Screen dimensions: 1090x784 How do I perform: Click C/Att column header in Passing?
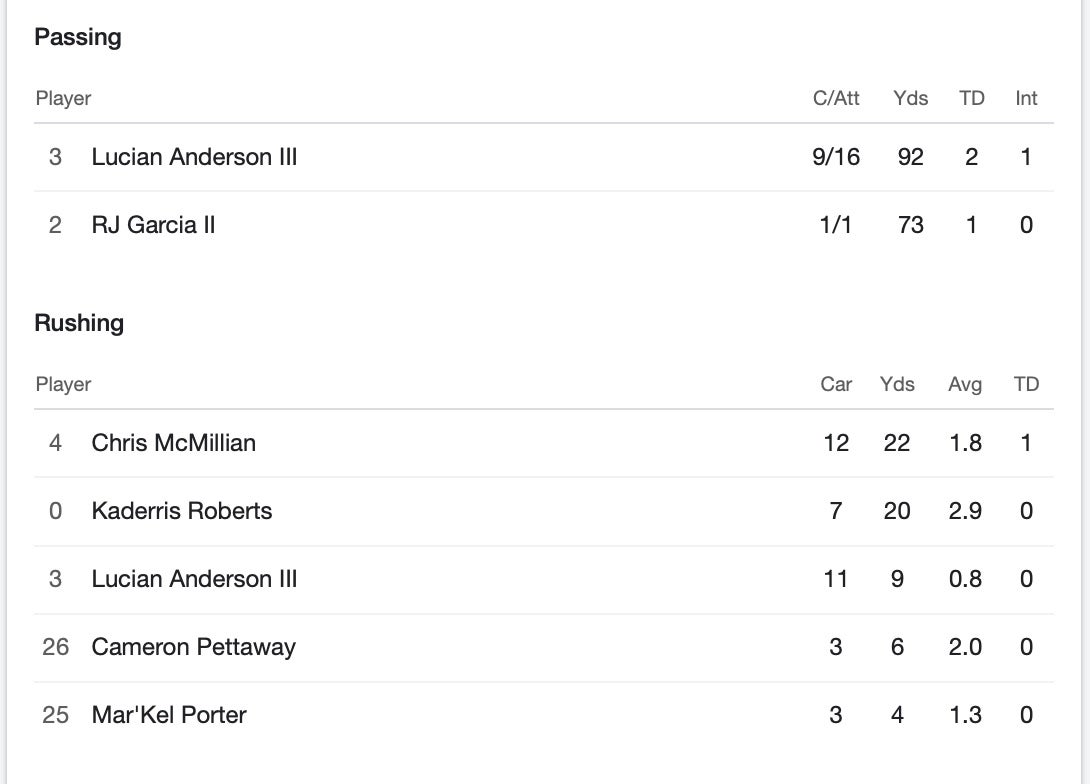(x=836, y=98)
